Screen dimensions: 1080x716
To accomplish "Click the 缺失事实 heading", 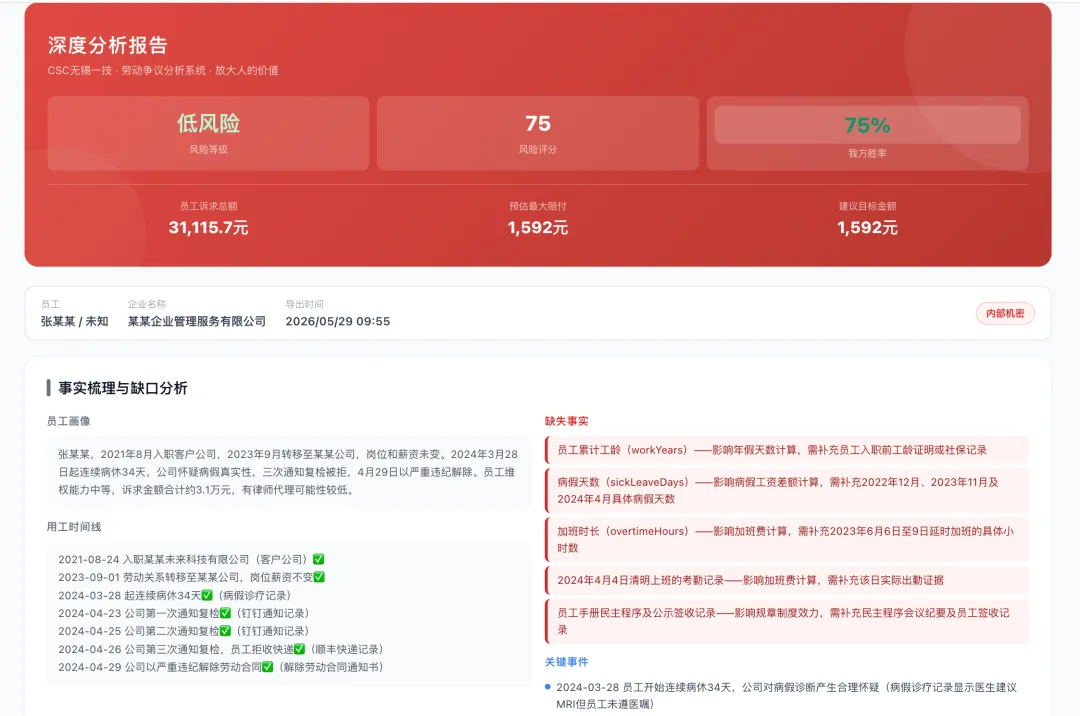I will (x=566, y=421).
